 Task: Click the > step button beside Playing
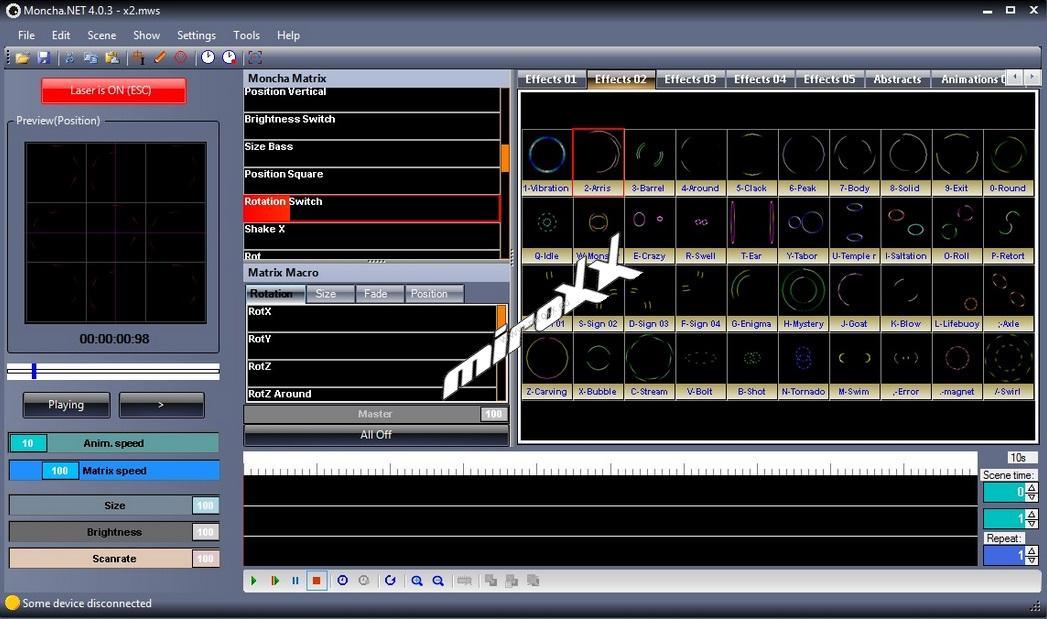coord(161,405)
